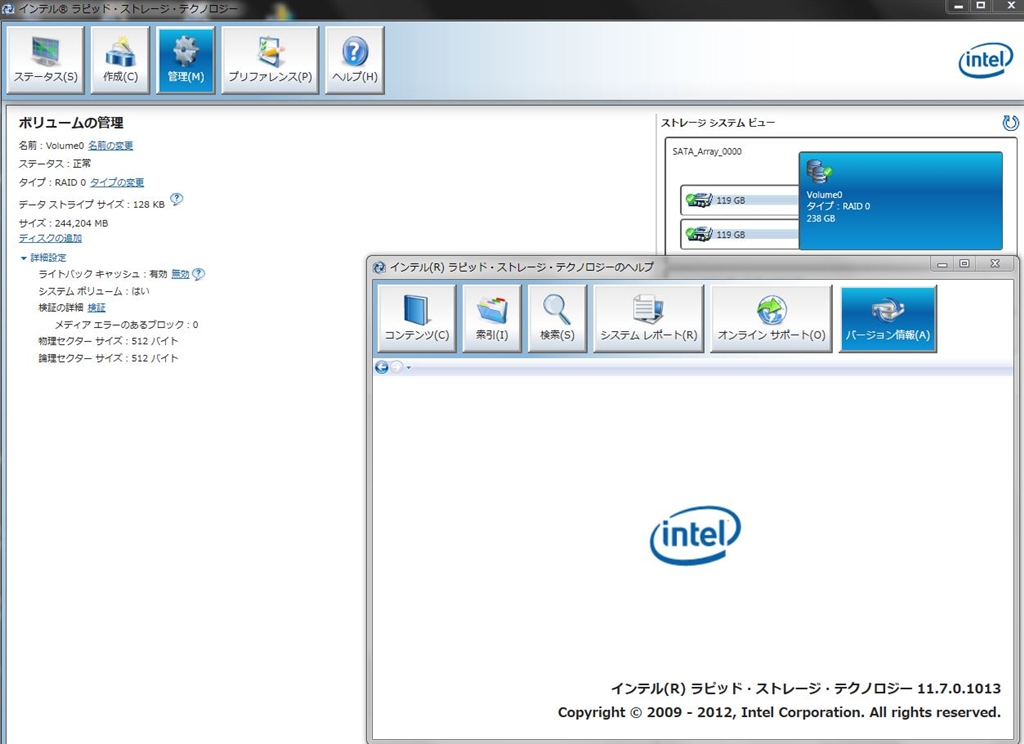Open ヘルプ(H) from the main toolbar
This screenshot has width=1024, height=744.
[x=355, y=60]
